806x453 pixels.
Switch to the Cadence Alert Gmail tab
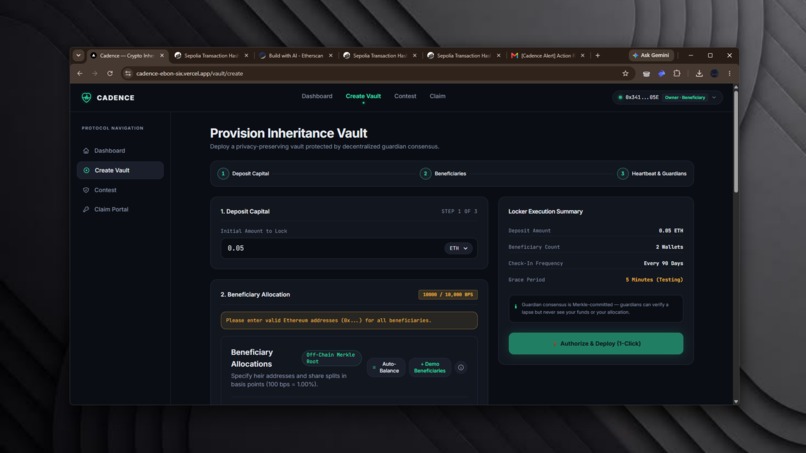[547, 56]
